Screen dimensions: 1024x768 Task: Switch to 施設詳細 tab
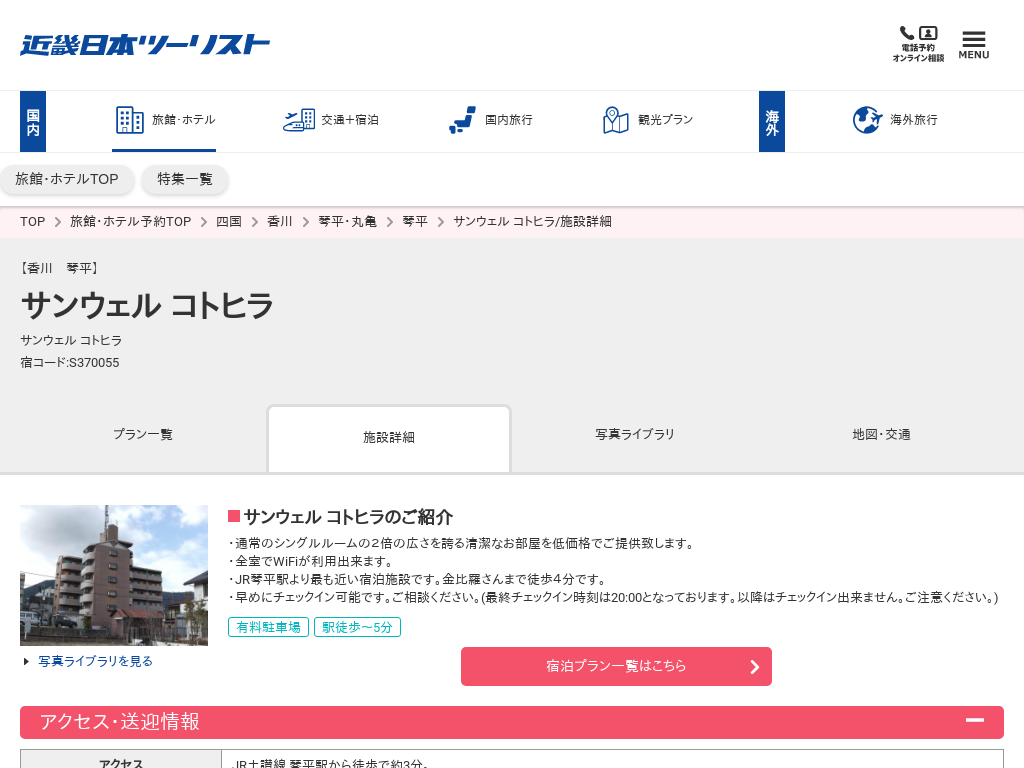tap(389, 438)
